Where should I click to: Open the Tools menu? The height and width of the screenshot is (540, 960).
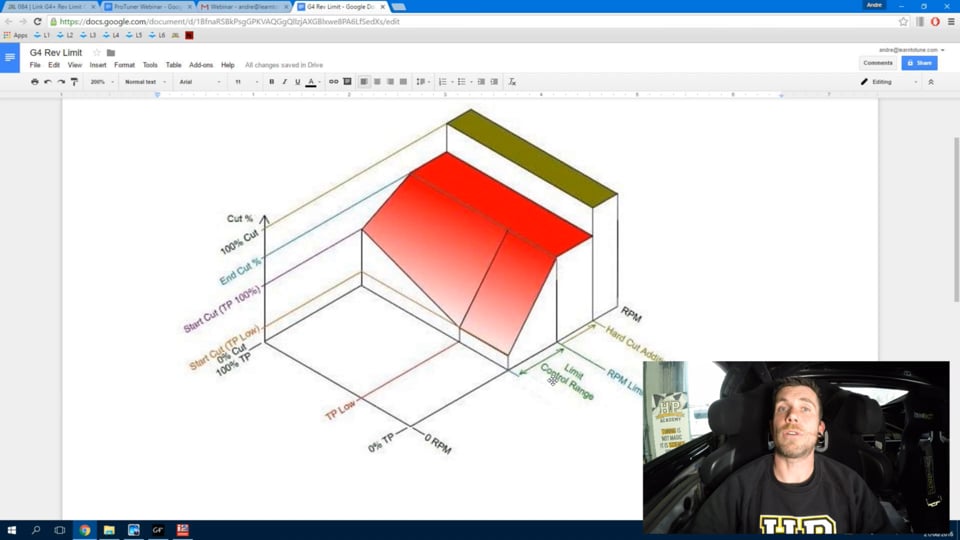(x=150, y=65)
